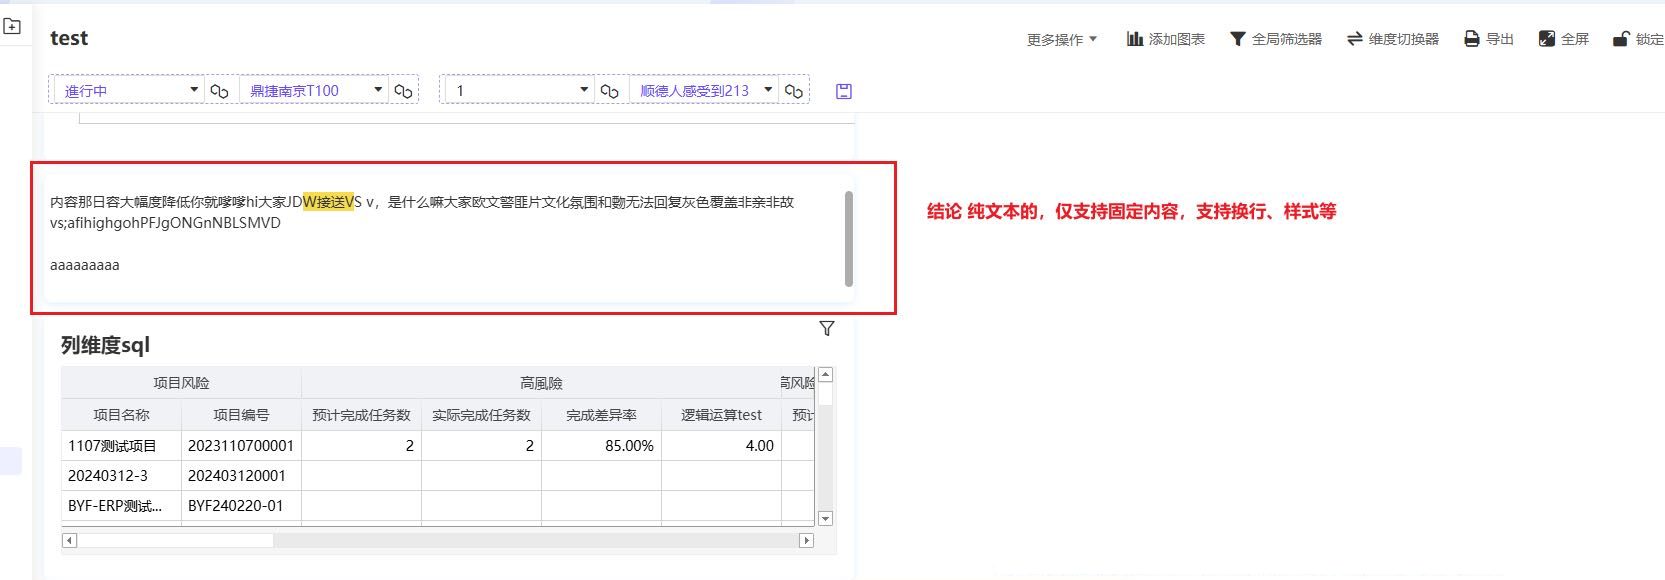Select the 4.00 cell

pos(721,446)
